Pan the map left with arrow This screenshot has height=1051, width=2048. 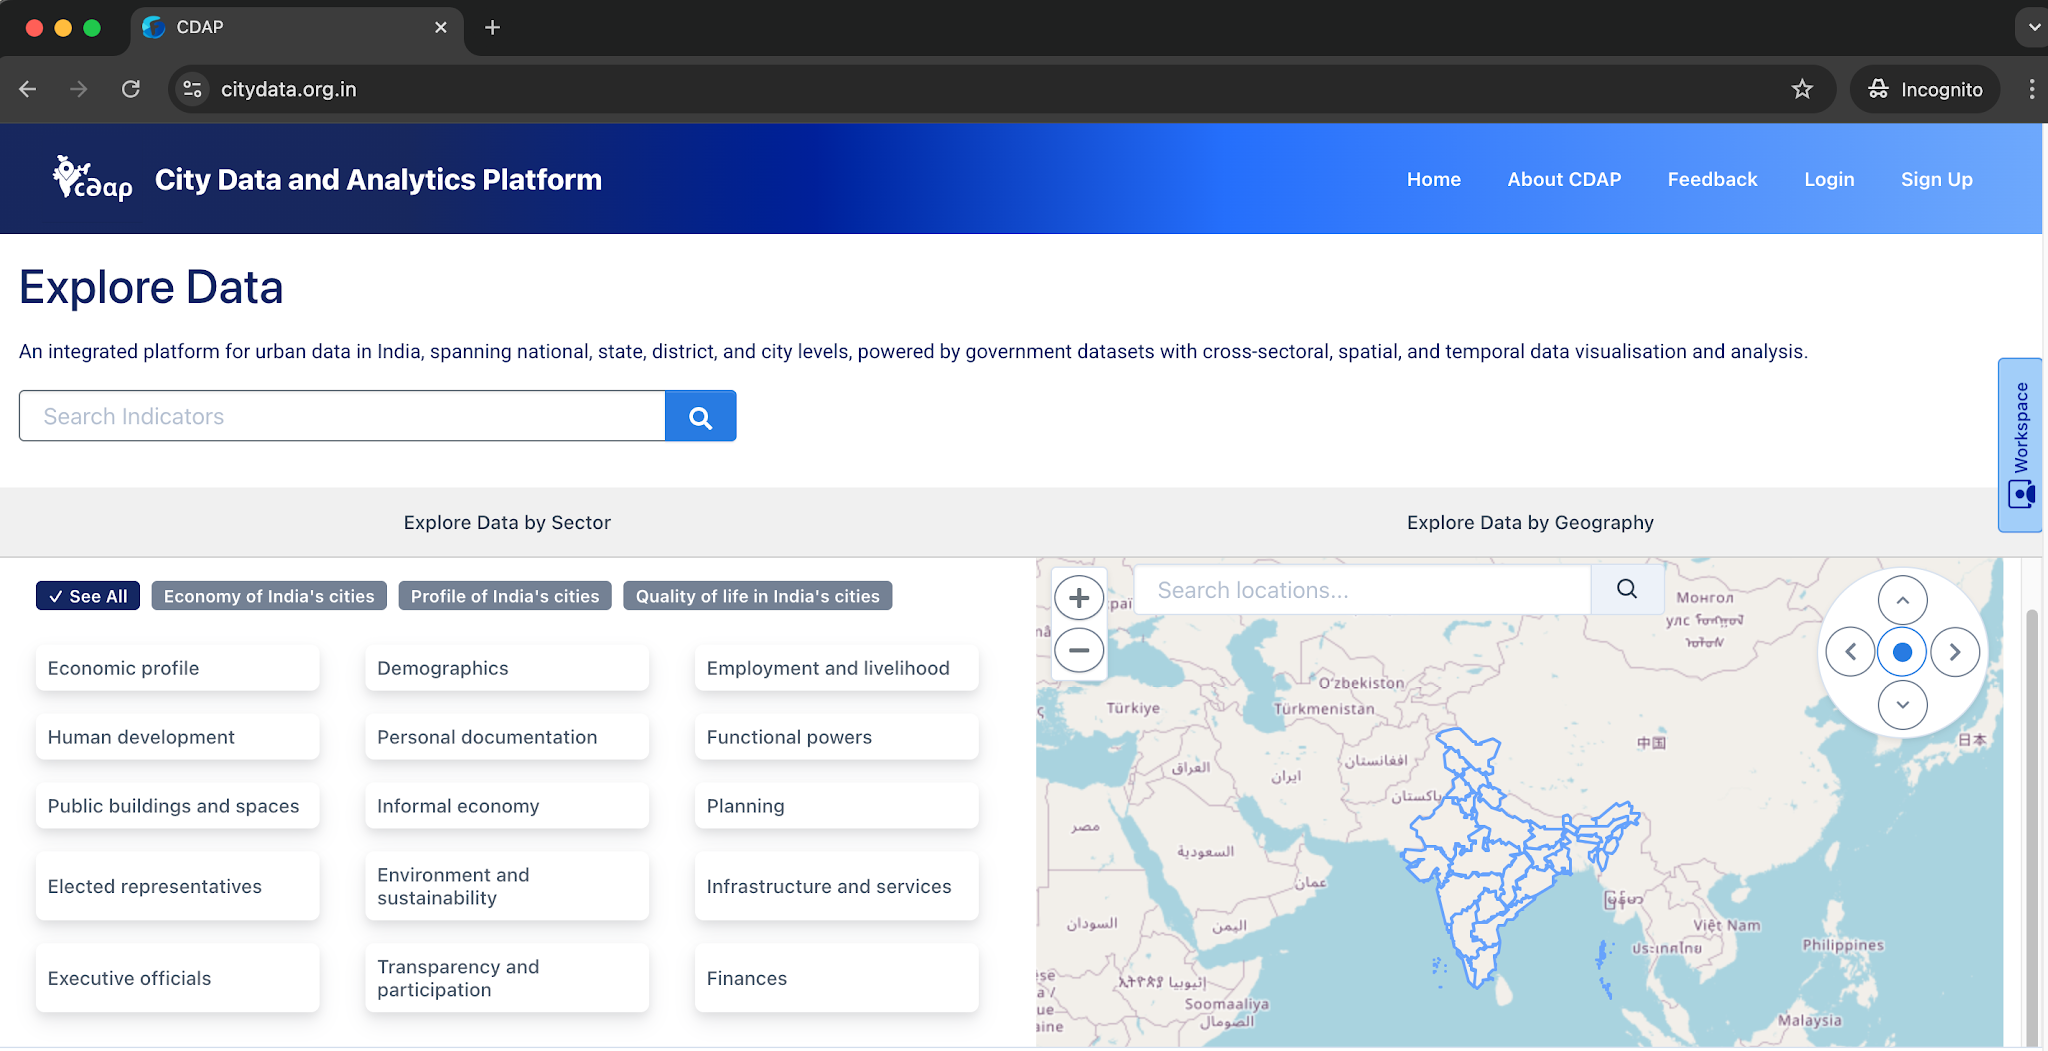[1850, 652]
